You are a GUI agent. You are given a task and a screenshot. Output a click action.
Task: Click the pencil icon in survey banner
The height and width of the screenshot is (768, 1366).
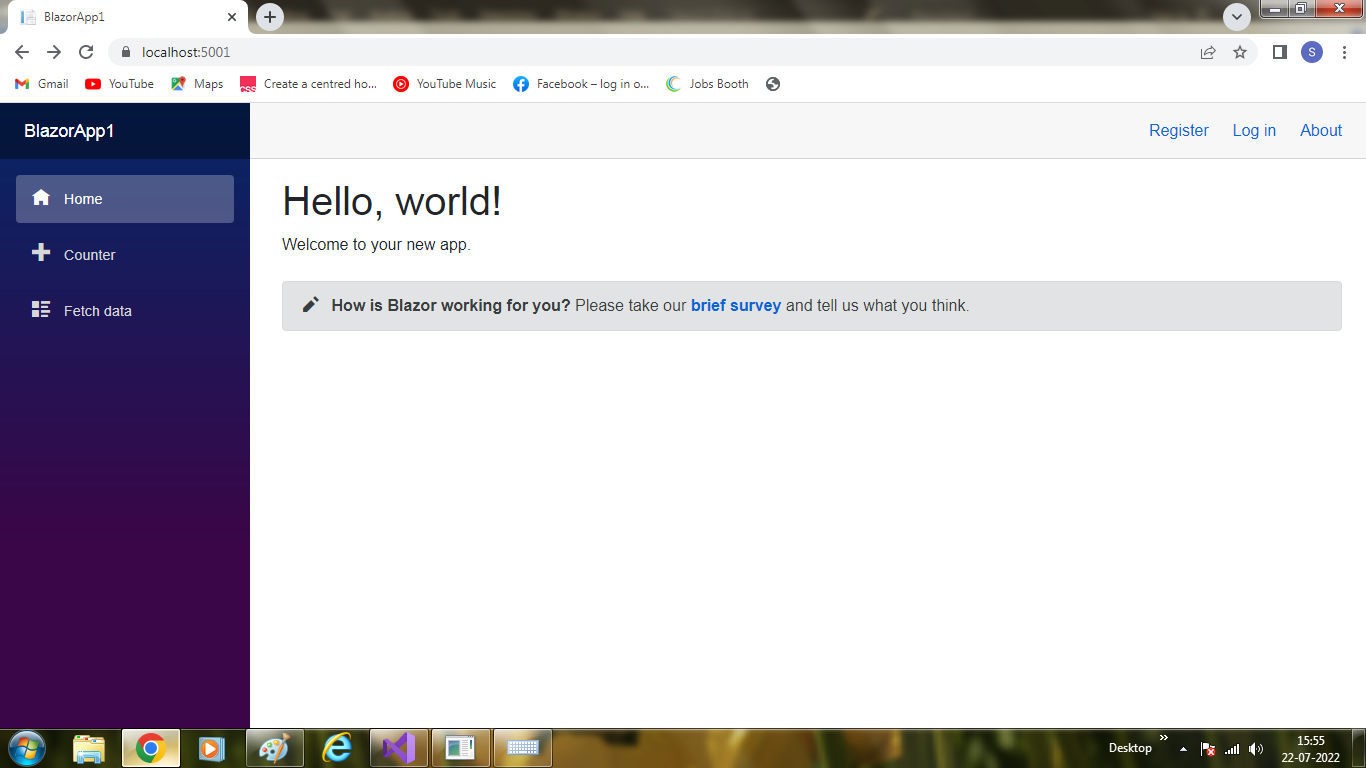point(310,305)
